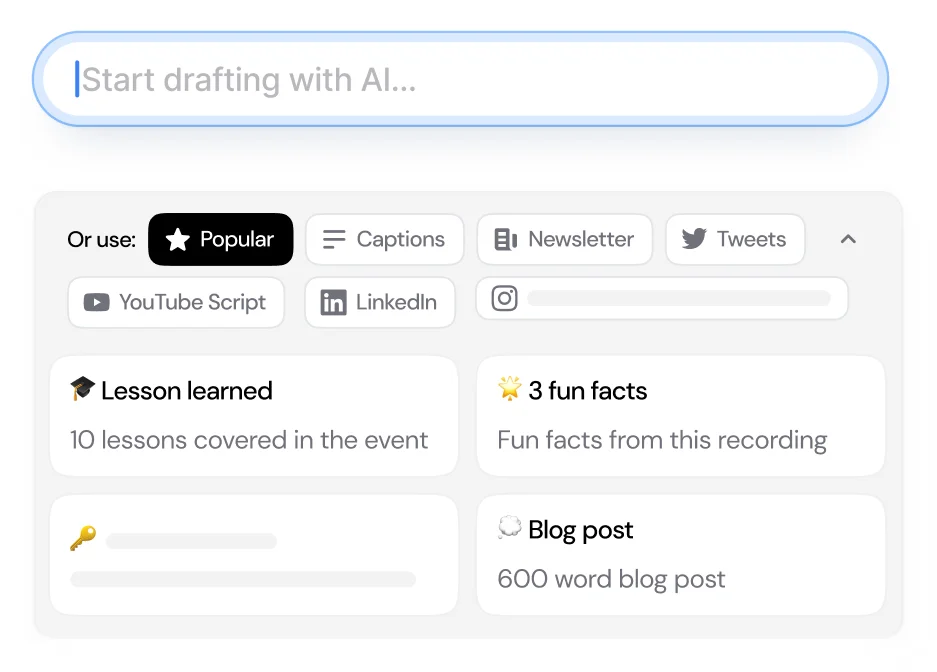
Task: Toggle the Popular filter chip
Action: tap(220, 239)
